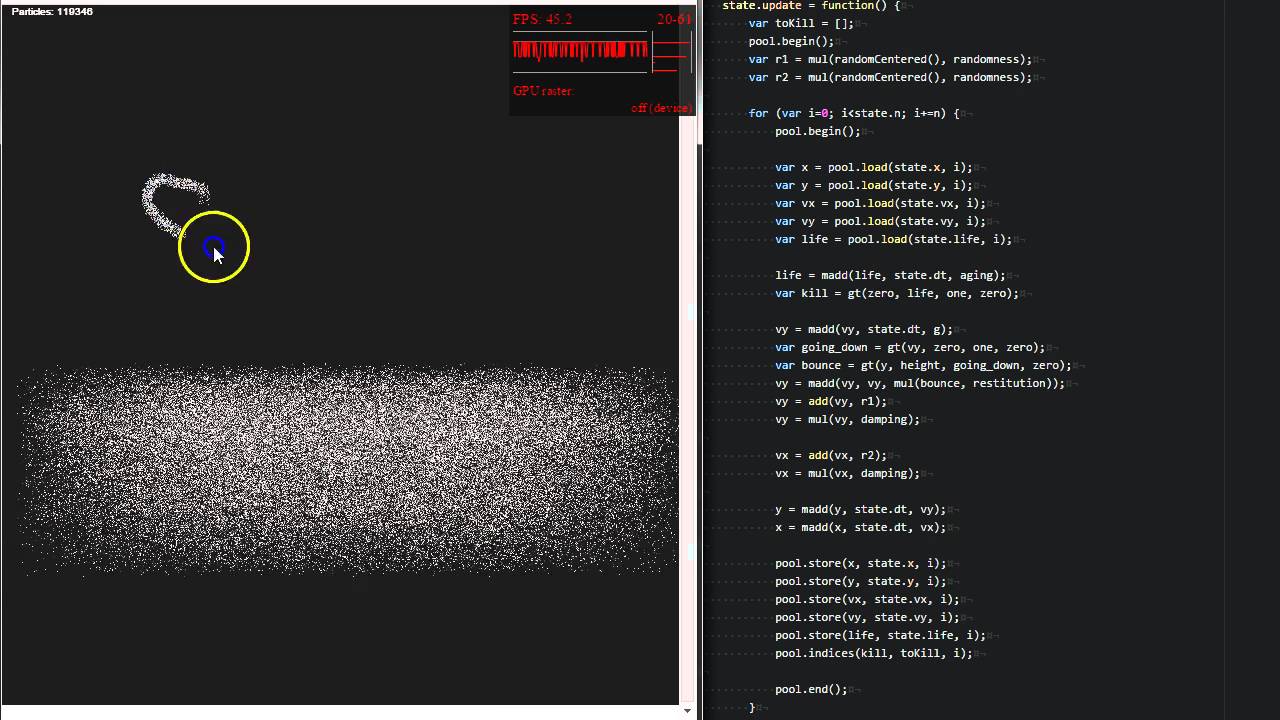Click the restitution madd line
Image resolution: width=1280 pixels, height=720 pixels.
[x=920, y=383]
